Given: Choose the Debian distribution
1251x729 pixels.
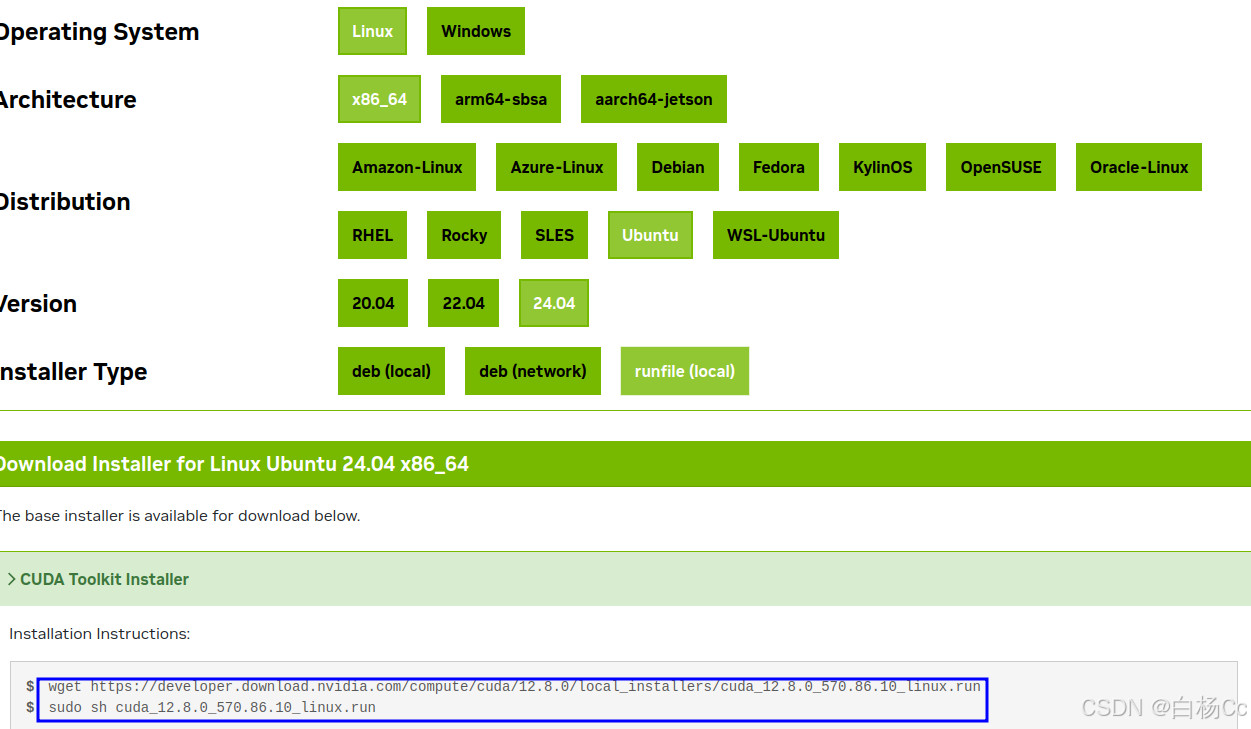Looking at the screenshot, I should pos(678,167).
